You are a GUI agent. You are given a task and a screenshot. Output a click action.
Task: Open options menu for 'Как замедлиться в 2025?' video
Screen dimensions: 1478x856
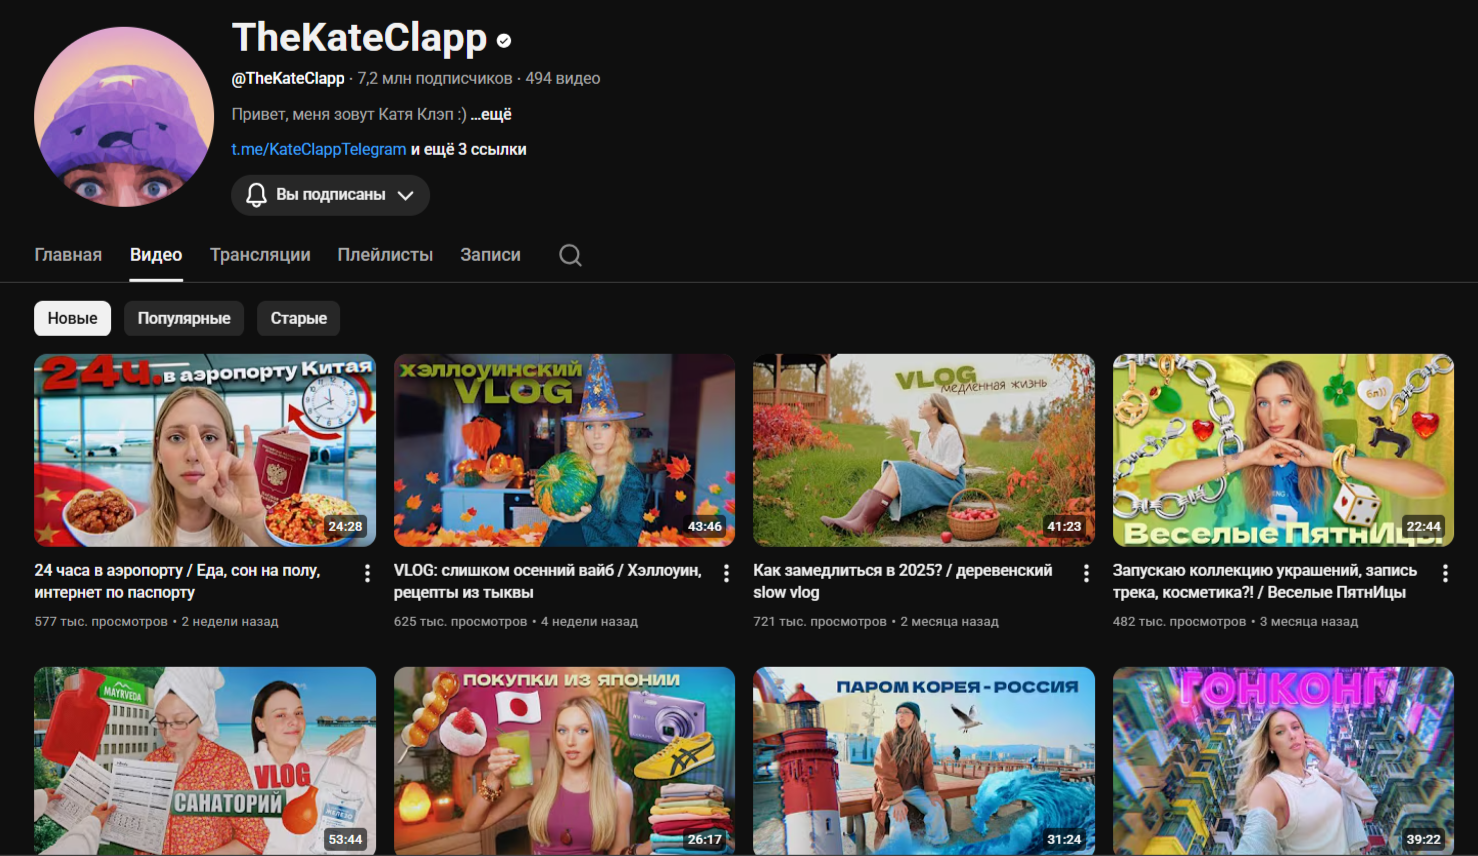point(1086,573)
